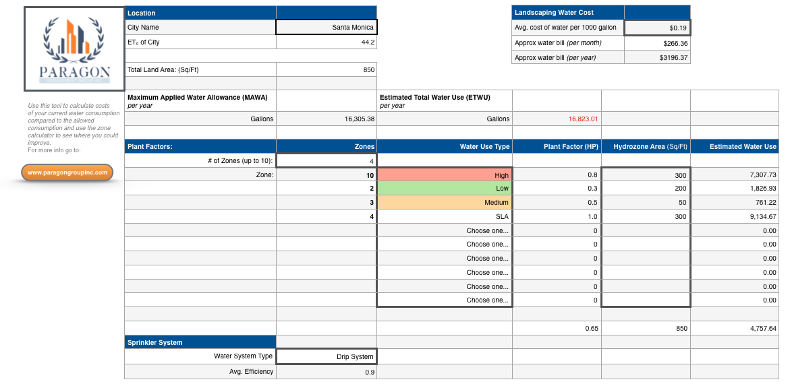Viewport: 790px width, 388px height.
Task: Change the High water use type cell
Action: point(444,175)
